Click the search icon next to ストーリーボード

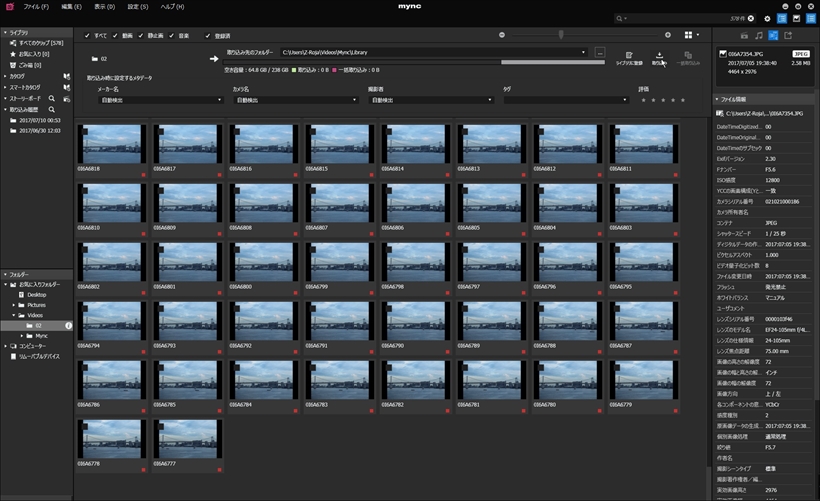click(x=52, y=98)
